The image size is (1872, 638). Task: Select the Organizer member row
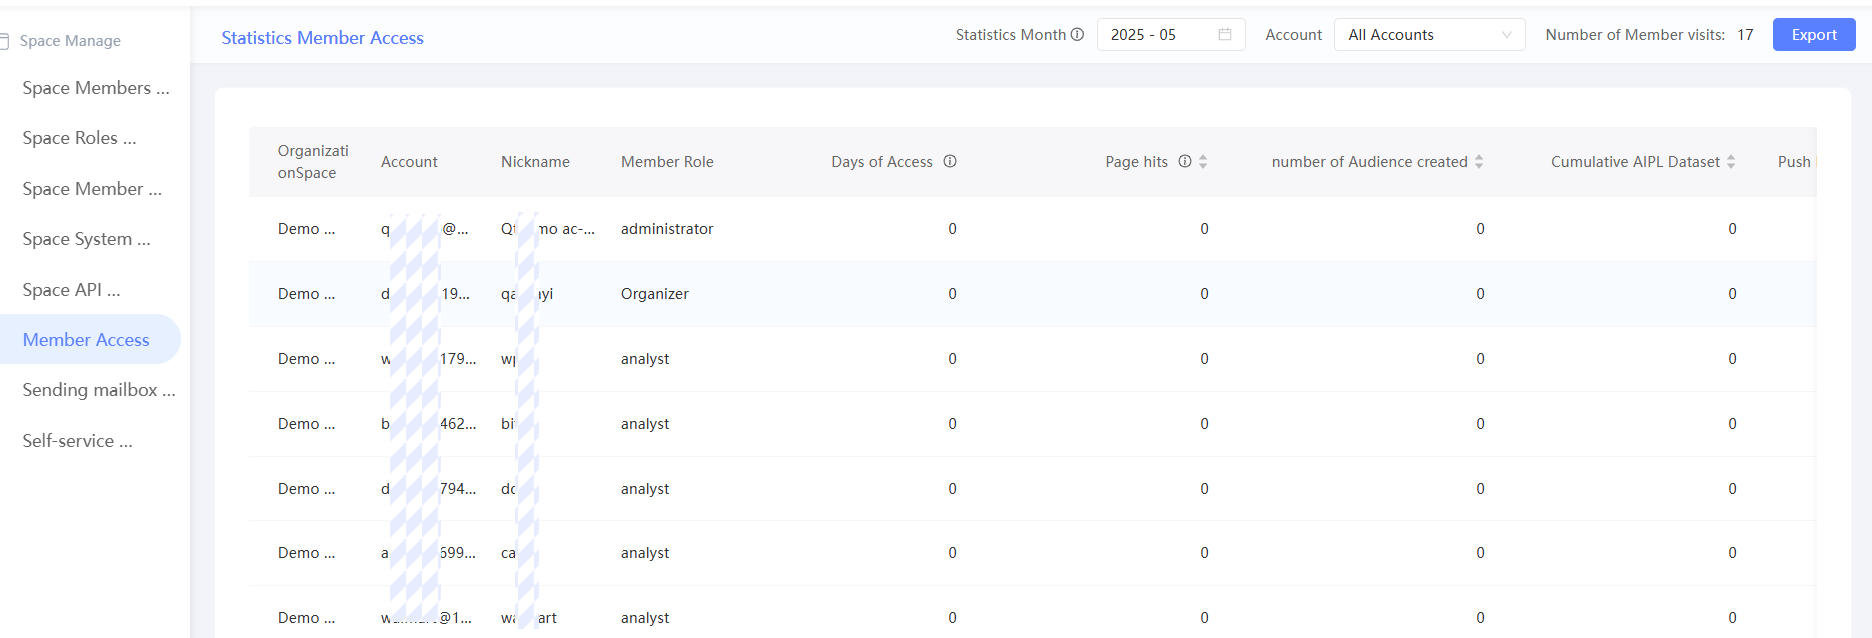[x=654, y=294]
